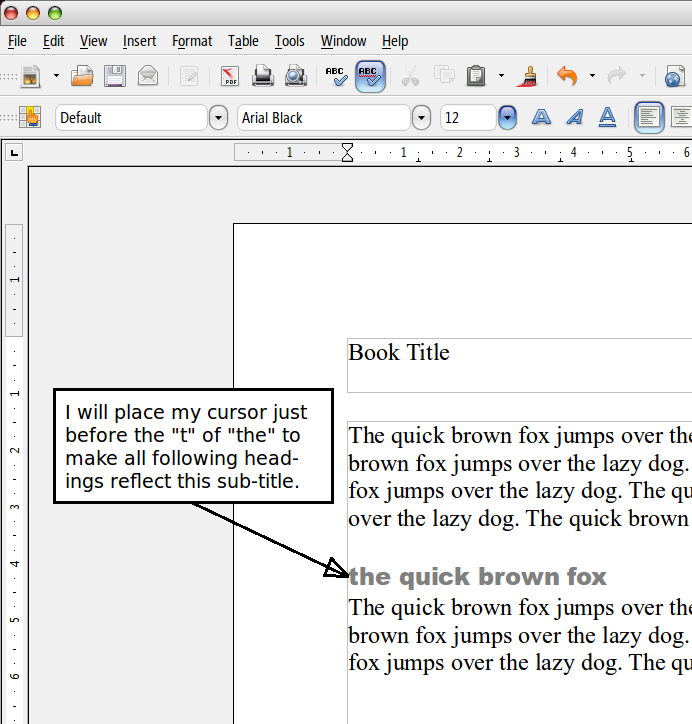The width and height of the screenshot is (692, 724).
Task: Click in the font size field showing 12
Action: tap(467, 118)
